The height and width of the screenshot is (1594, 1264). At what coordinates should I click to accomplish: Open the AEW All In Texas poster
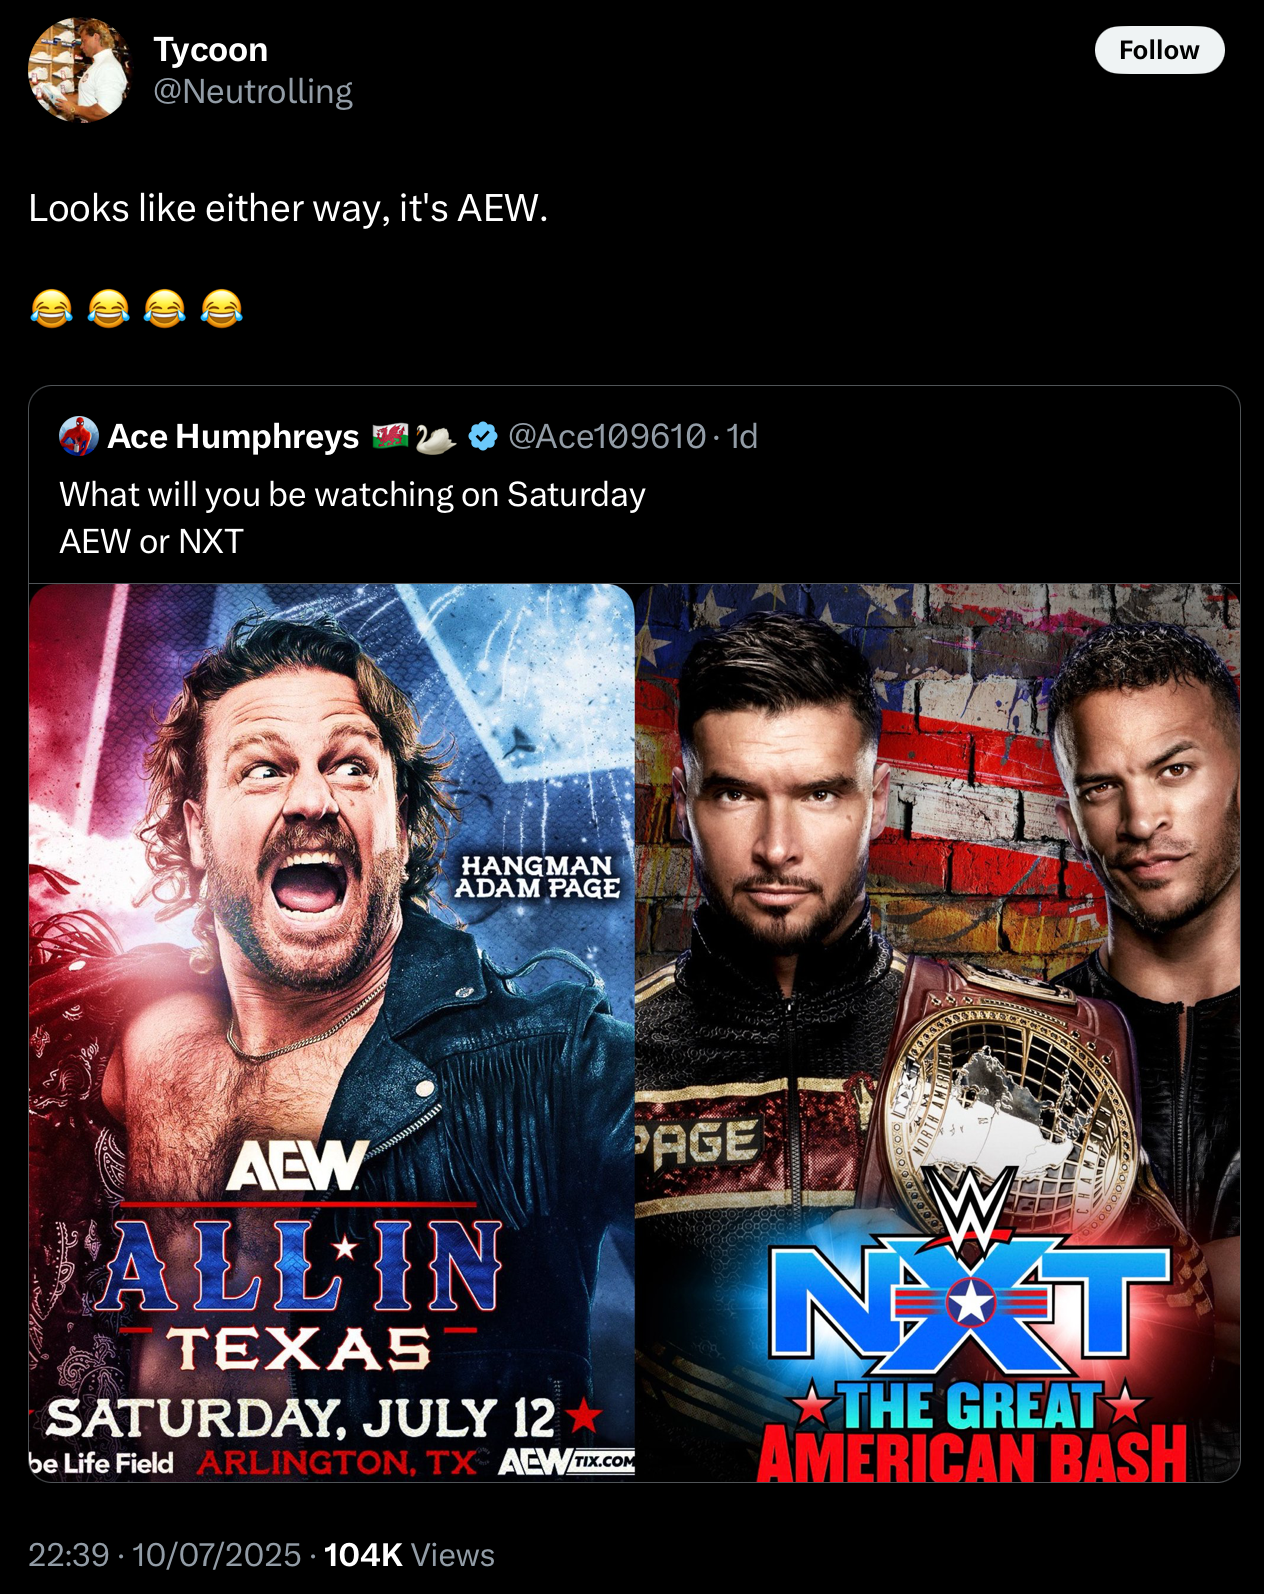point(332,1031)
